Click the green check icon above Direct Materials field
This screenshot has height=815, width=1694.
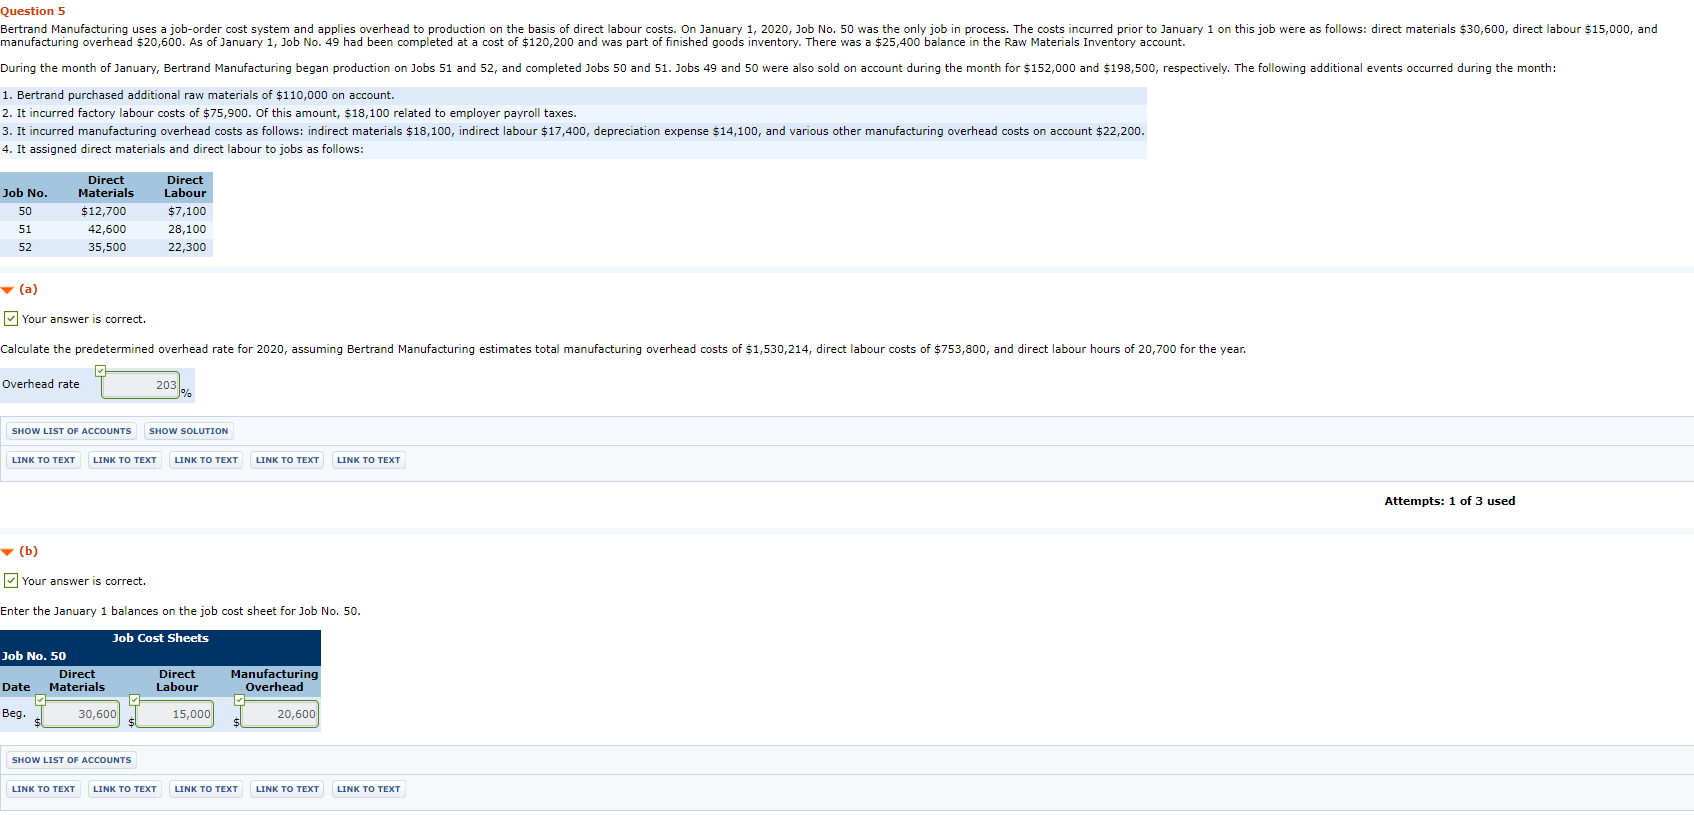coord(40,700)
